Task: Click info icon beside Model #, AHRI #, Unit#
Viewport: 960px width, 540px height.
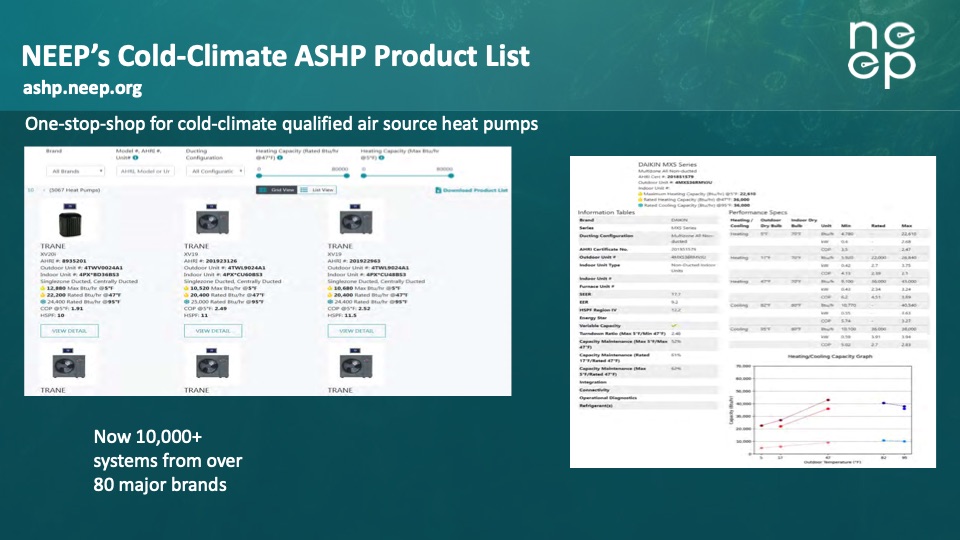Action: (x=135, y=158)
